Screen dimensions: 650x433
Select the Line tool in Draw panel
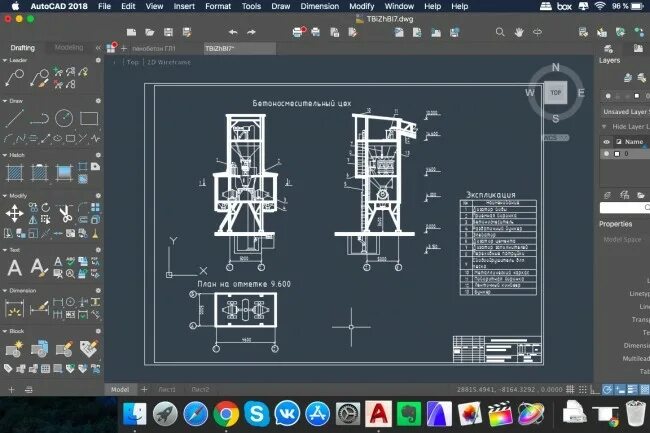15,119
